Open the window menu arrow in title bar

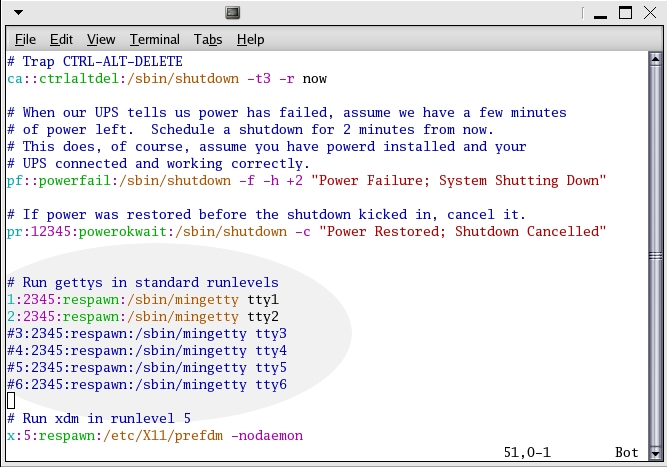19,13
